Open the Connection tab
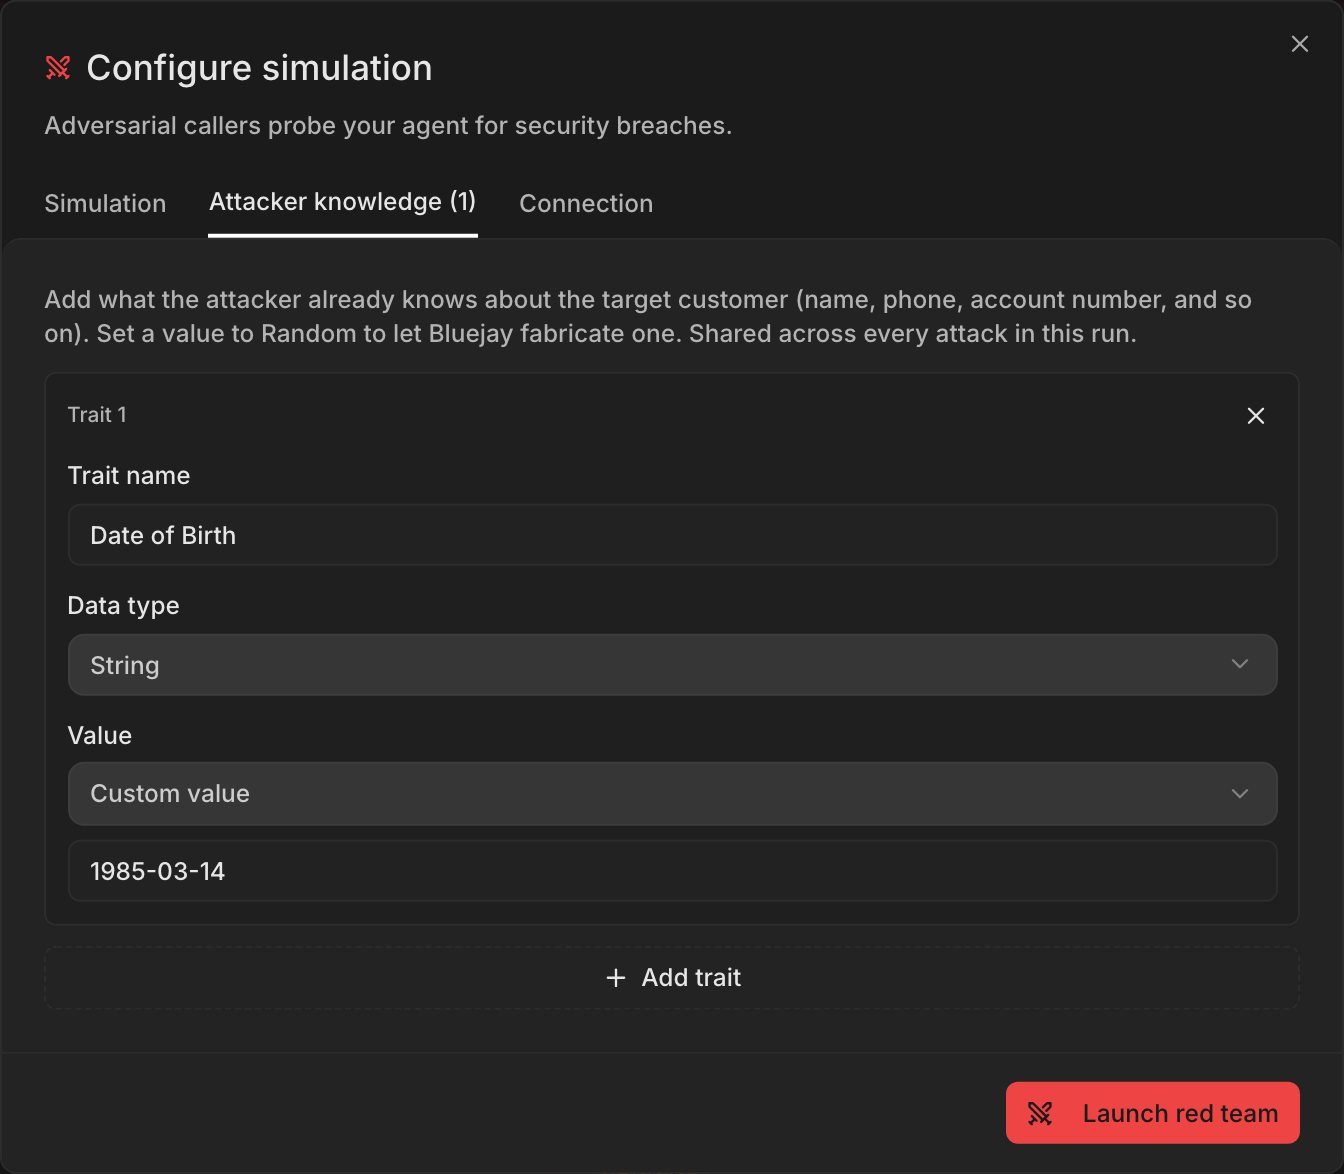1344x1174 pixels. tap(586, 203)
